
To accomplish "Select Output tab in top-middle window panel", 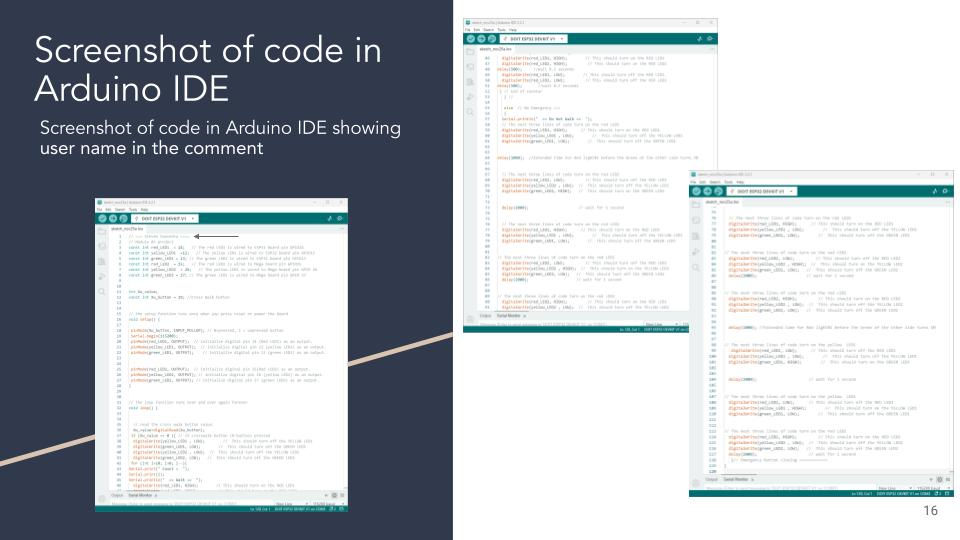I will tap(486, 316).
